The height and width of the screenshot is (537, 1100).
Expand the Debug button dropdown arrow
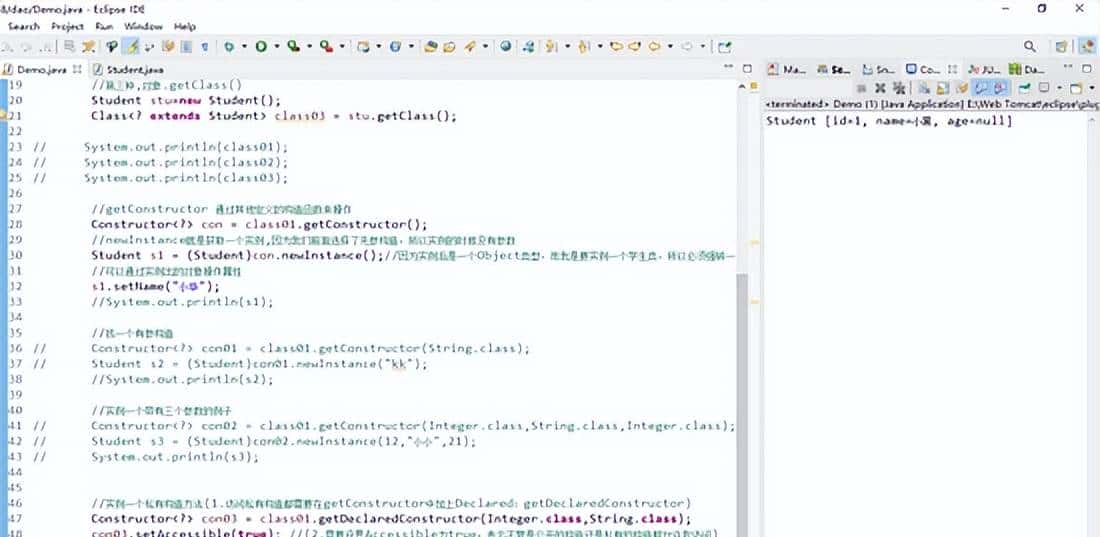point(242,46)
